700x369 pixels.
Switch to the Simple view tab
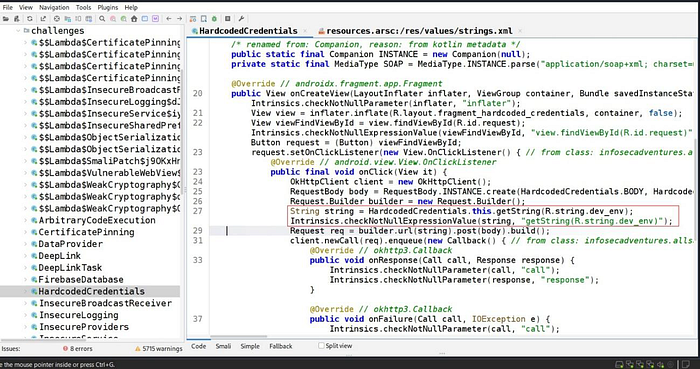[250, 346]
